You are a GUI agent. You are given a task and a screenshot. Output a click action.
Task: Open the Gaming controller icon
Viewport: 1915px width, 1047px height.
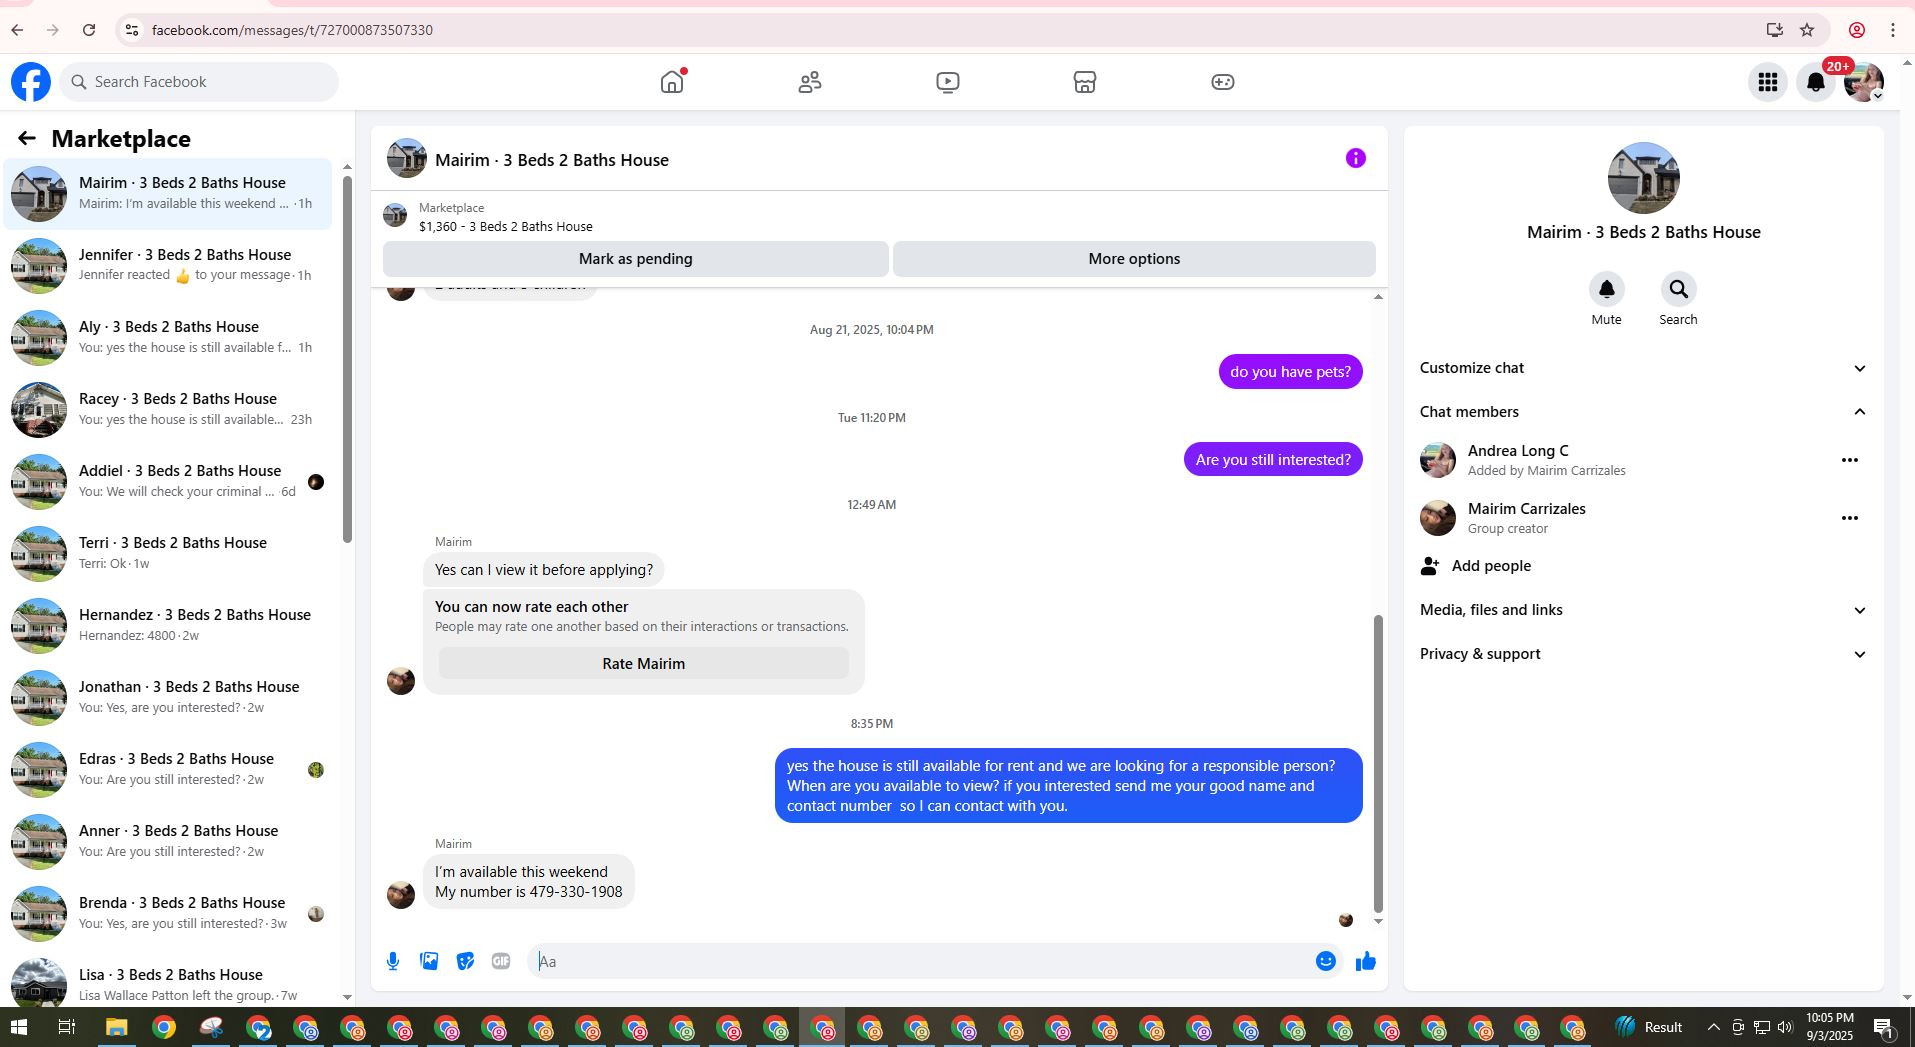coord(1223,82)
